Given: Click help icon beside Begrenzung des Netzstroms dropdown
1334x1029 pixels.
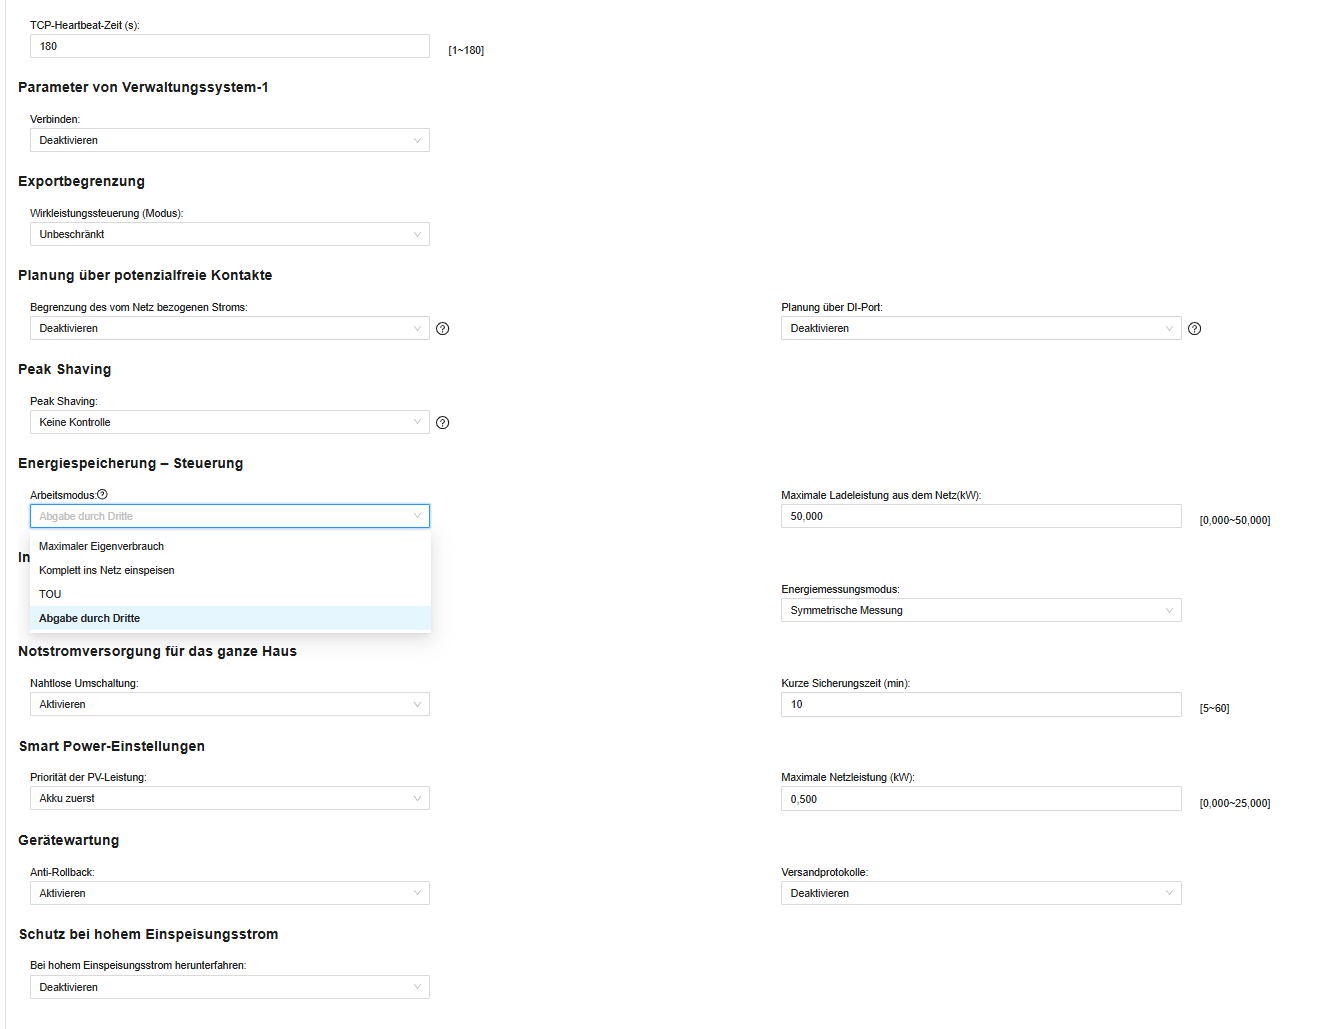Looking at the screenshot, I should coord(443,329).
